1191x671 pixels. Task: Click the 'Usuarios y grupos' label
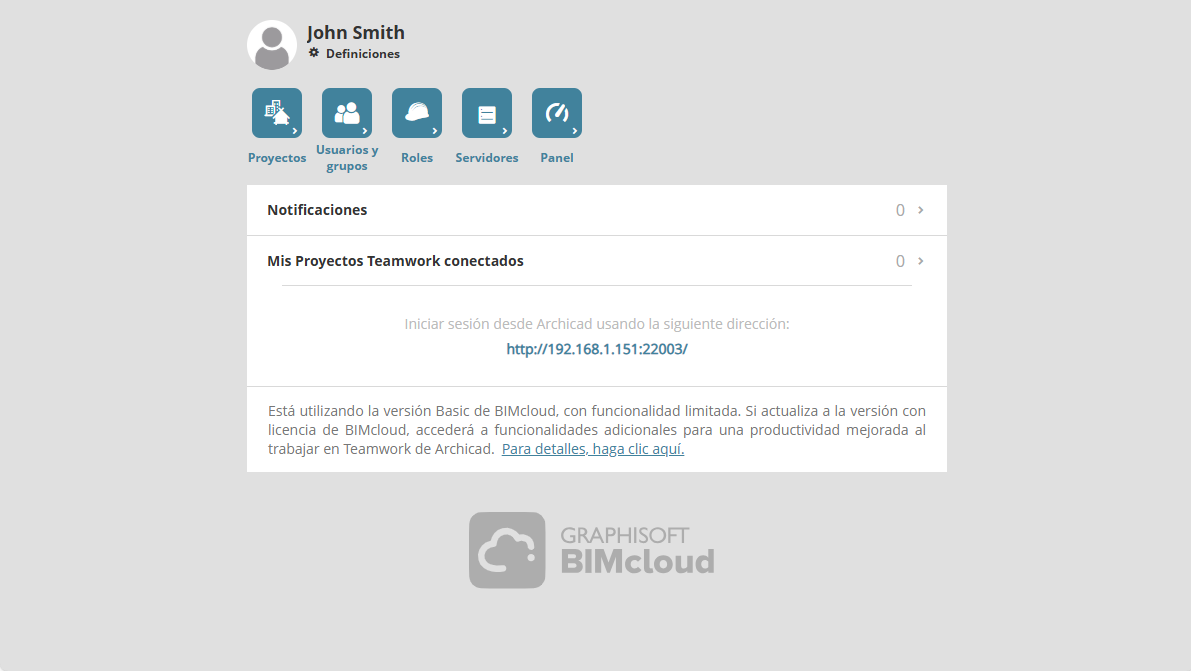click(346, 158)
